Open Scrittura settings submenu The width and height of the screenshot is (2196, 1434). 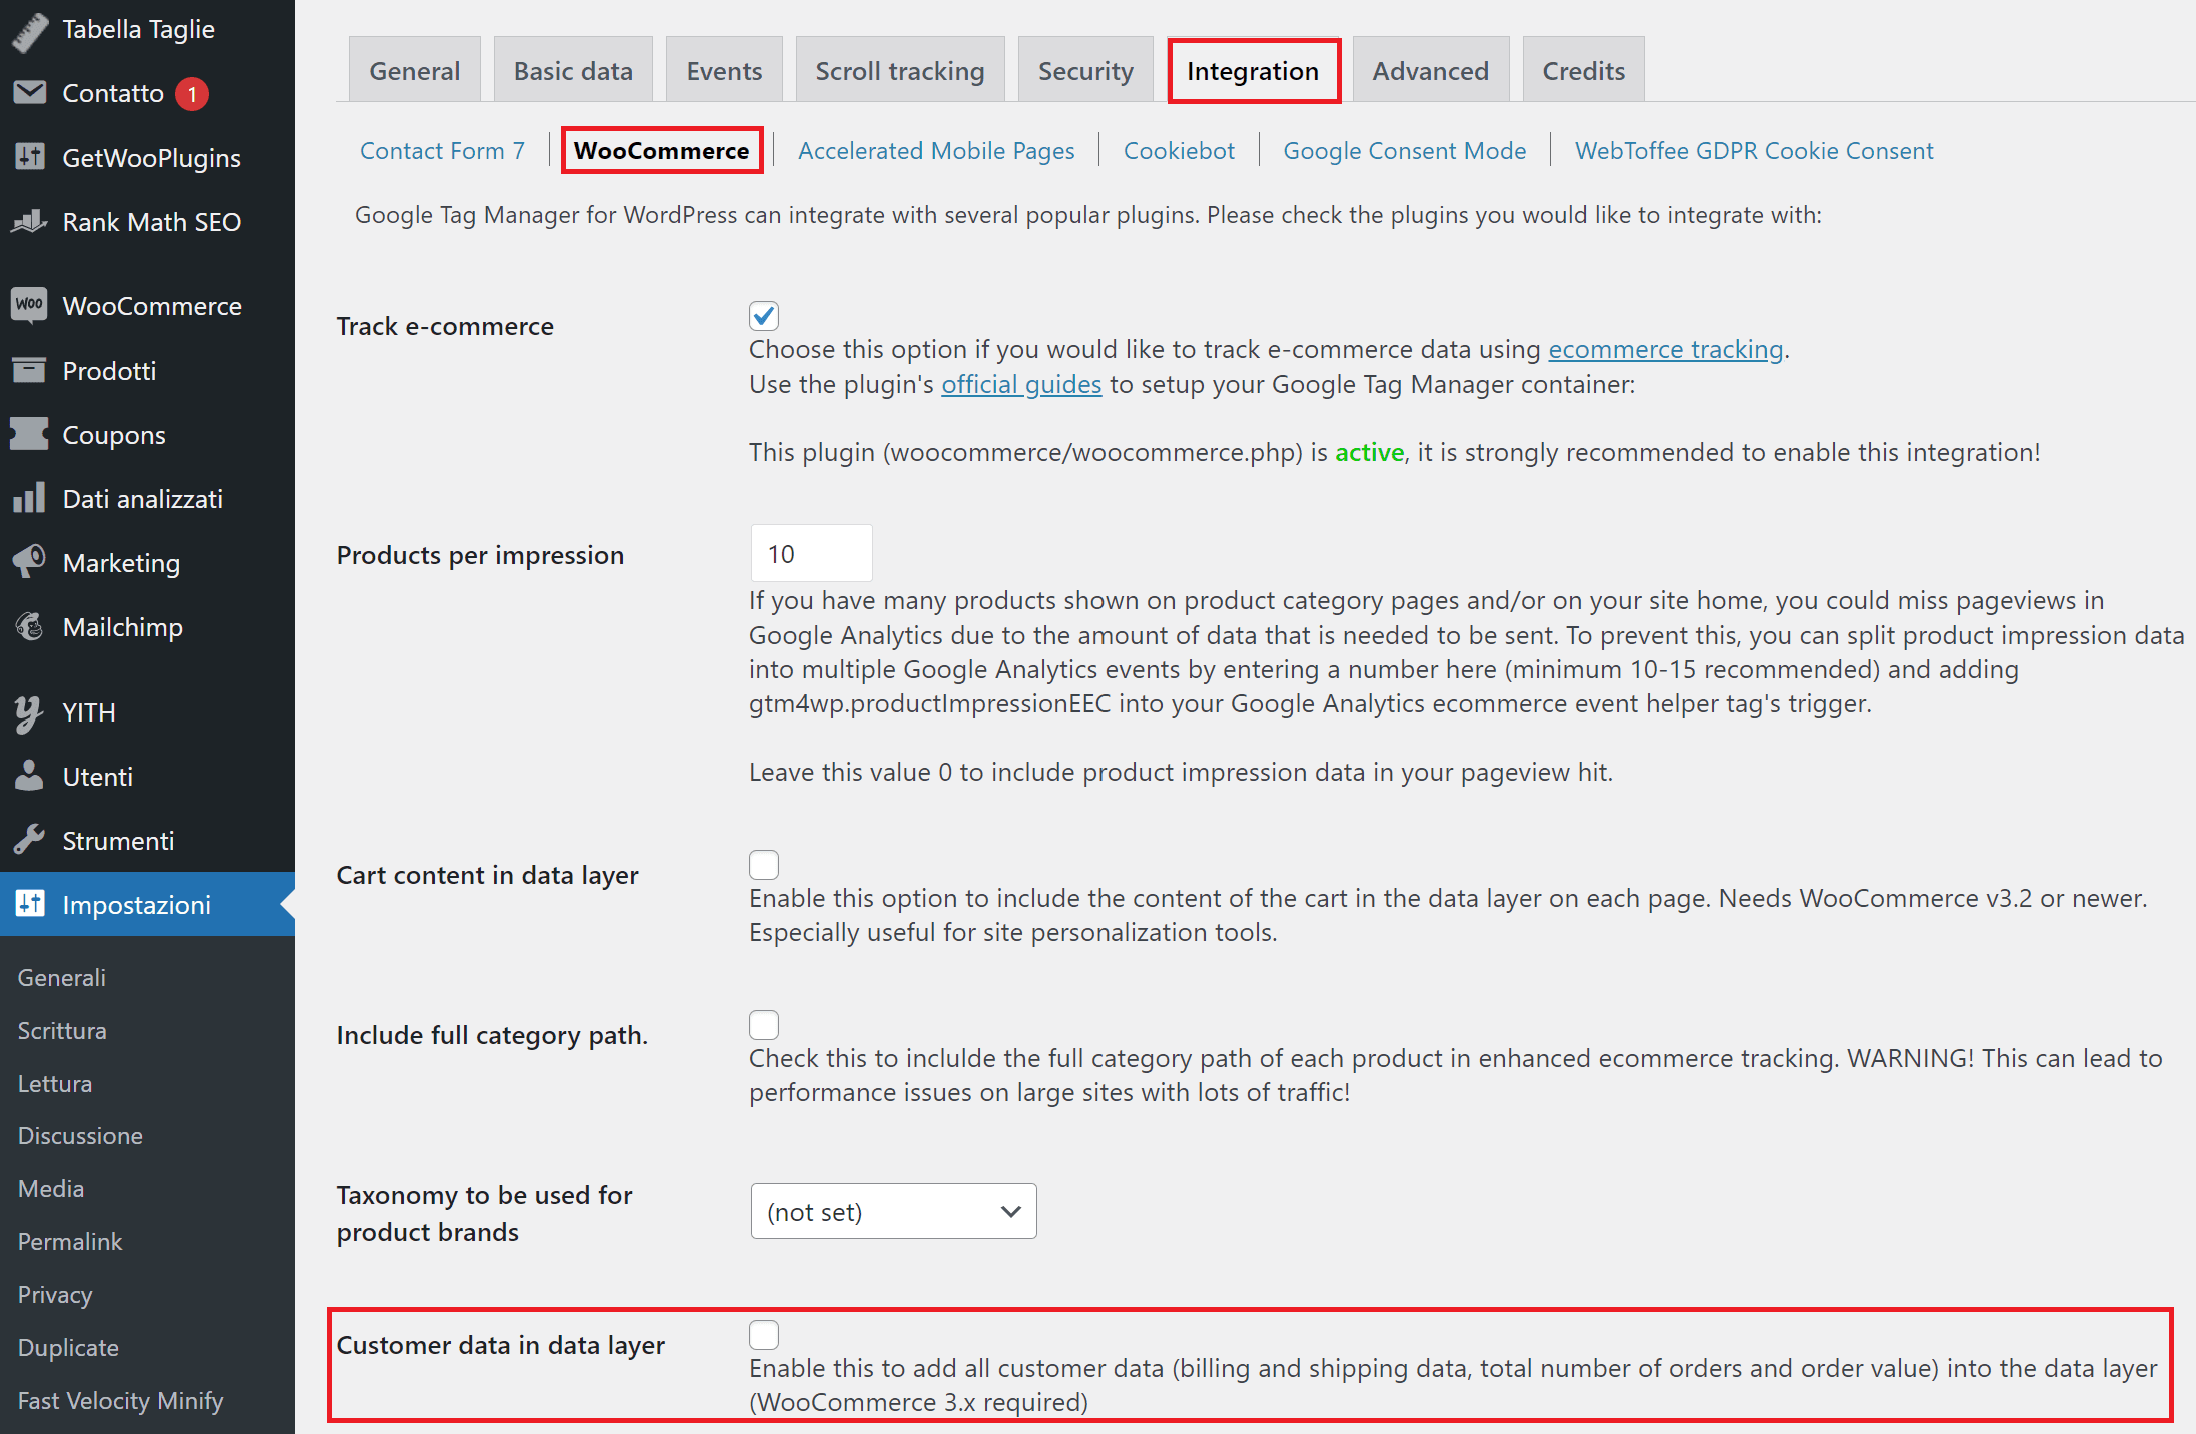pyautogui.click(x=62, y=1030)
